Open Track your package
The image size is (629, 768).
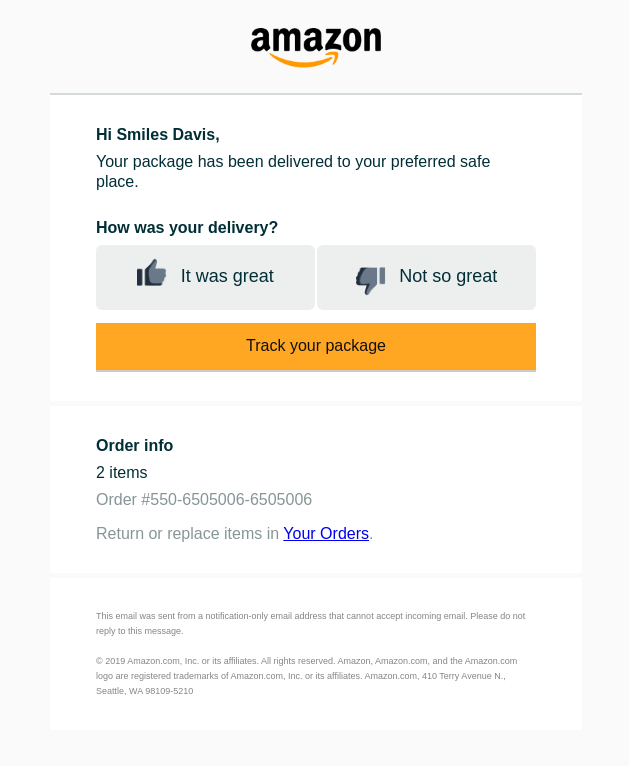[315, 346]
